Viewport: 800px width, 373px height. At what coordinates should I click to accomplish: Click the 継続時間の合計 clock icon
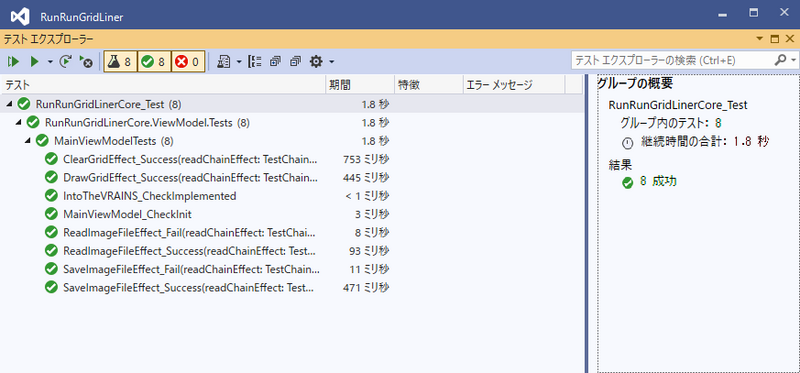click(x=627, y=143)
